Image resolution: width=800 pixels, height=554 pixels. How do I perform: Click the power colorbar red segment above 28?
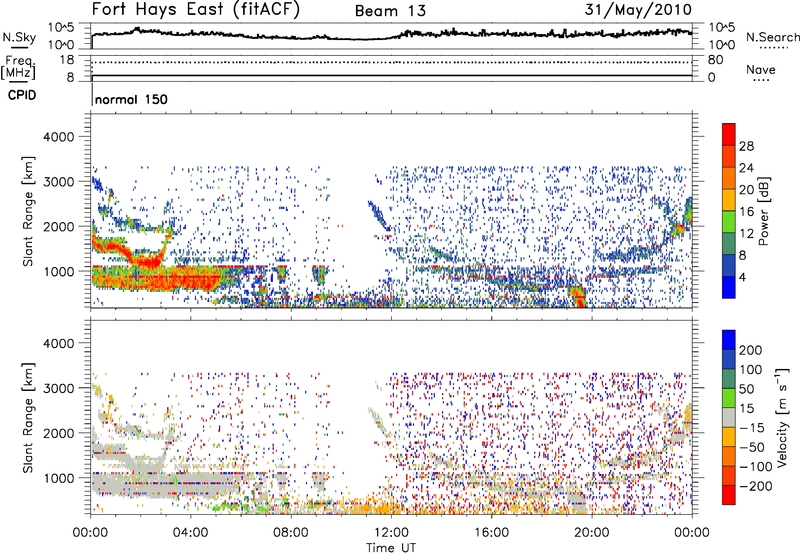[729, 134]
